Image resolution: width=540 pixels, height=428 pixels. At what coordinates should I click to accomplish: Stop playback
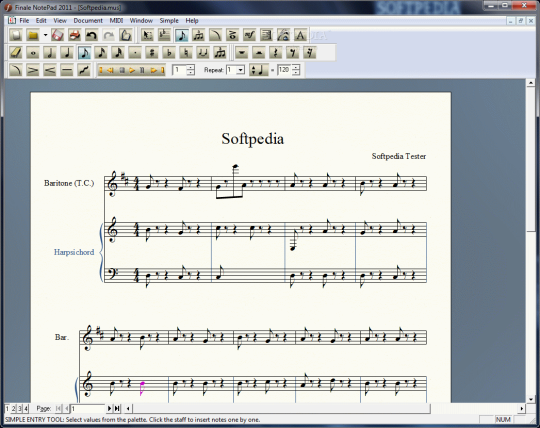tap(122, 70)
